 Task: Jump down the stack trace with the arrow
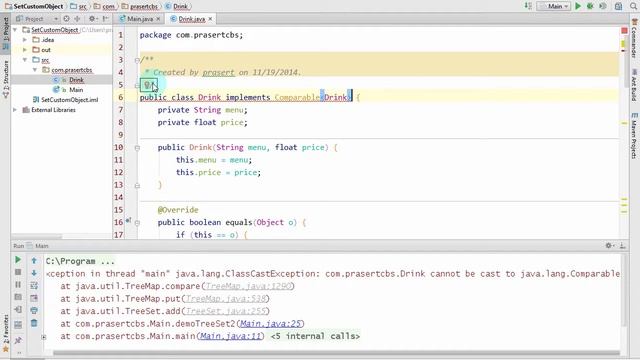point(34,272)
